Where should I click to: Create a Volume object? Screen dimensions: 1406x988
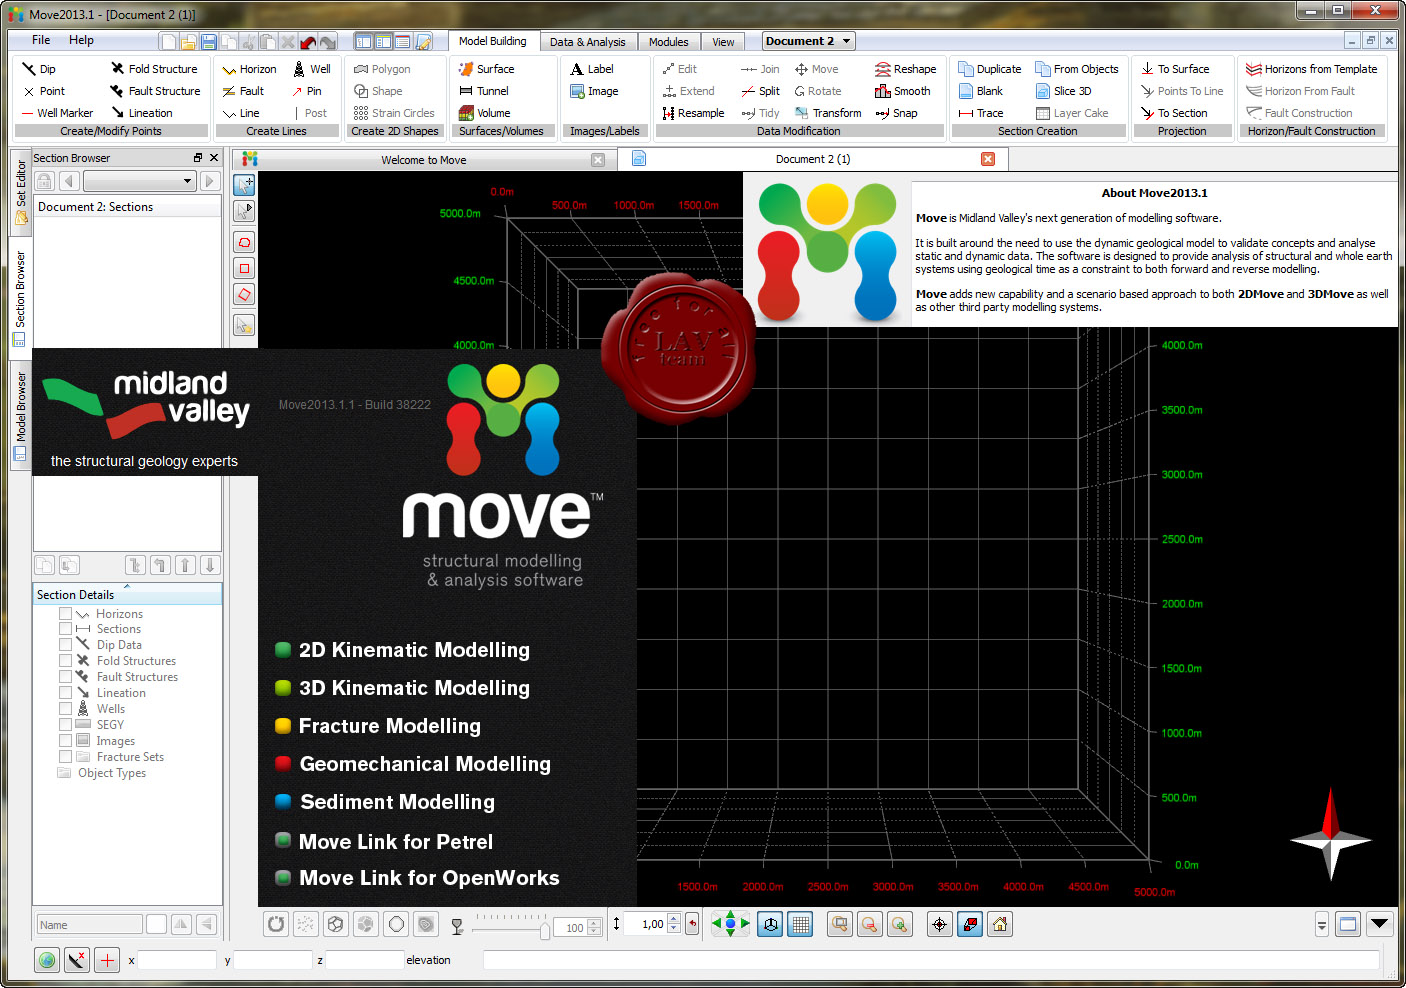(x=485, y=113)
